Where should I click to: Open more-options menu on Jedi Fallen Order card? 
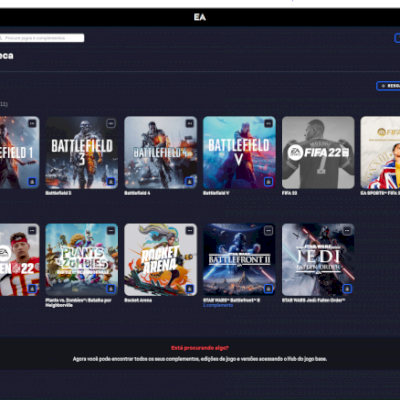pos(347,230)
